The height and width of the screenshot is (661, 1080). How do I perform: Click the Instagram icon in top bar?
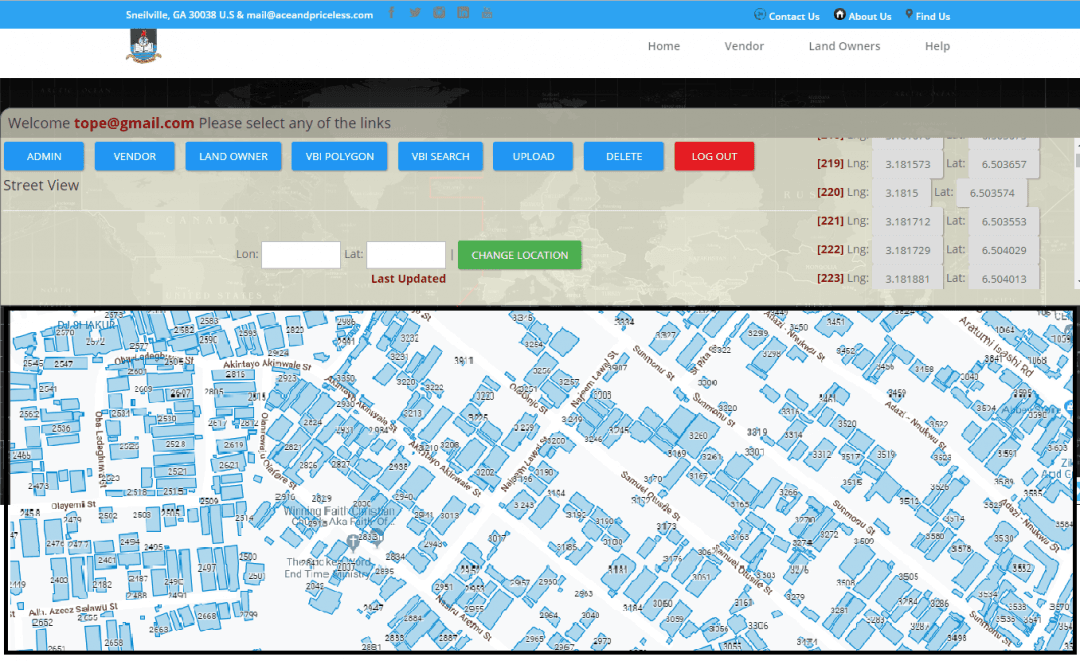pos(440,13)
